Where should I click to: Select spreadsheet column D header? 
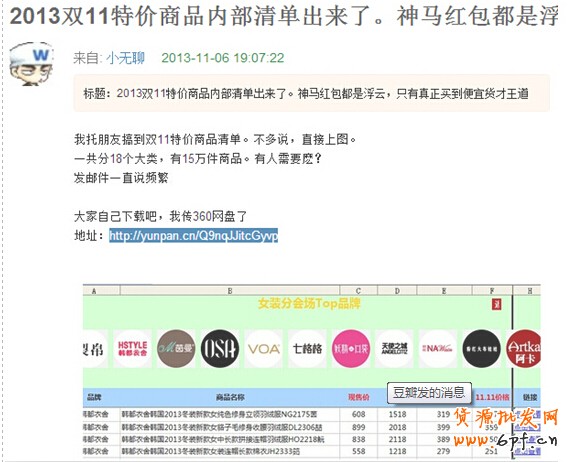pyautogui.click(x=397, y=291)
